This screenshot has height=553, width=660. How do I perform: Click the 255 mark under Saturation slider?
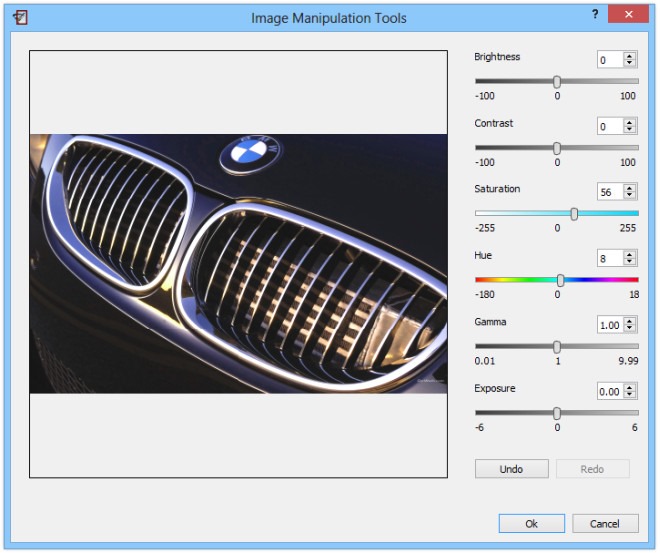[x=628, y=228]
